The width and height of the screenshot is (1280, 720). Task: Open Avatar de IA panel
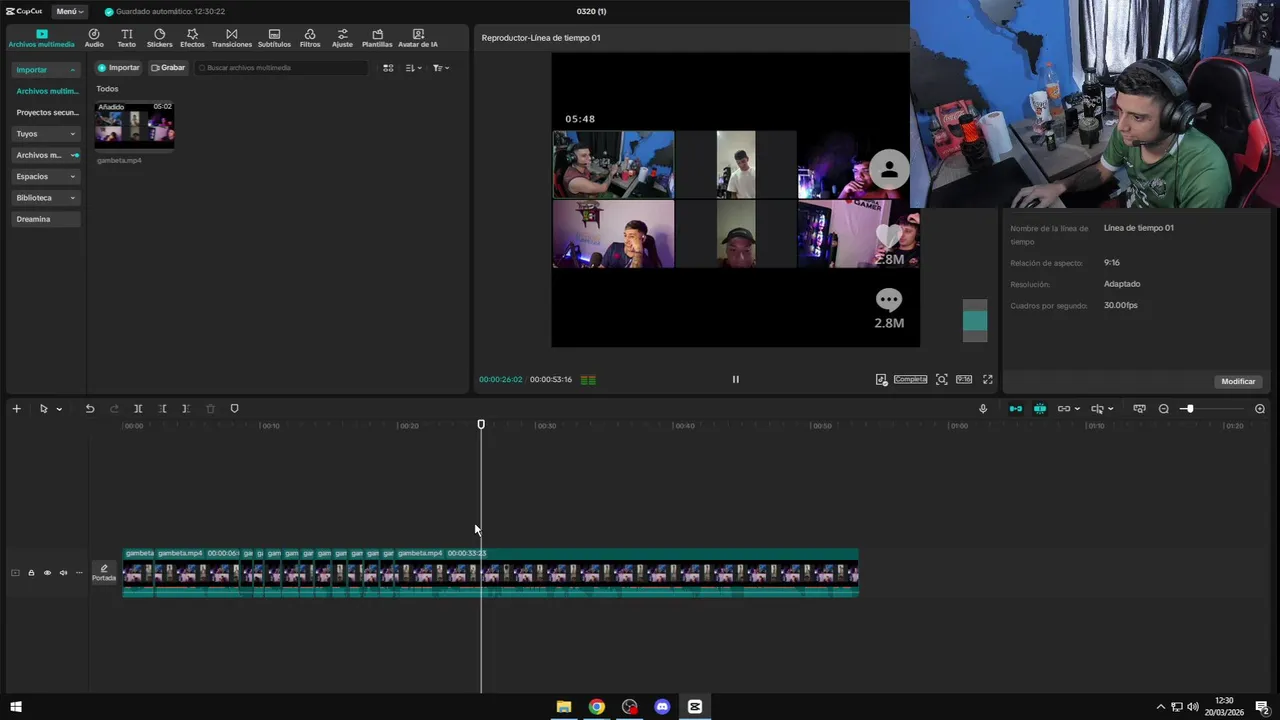pos(418,38)
